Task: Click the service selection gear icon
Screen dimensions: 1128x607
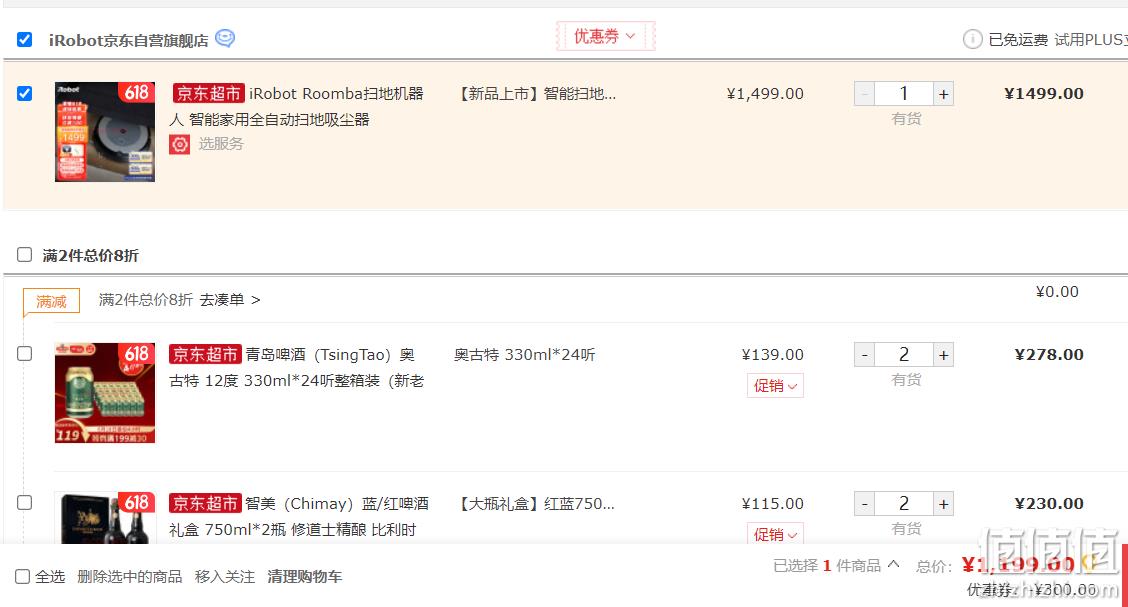Action: click(180, 145)
